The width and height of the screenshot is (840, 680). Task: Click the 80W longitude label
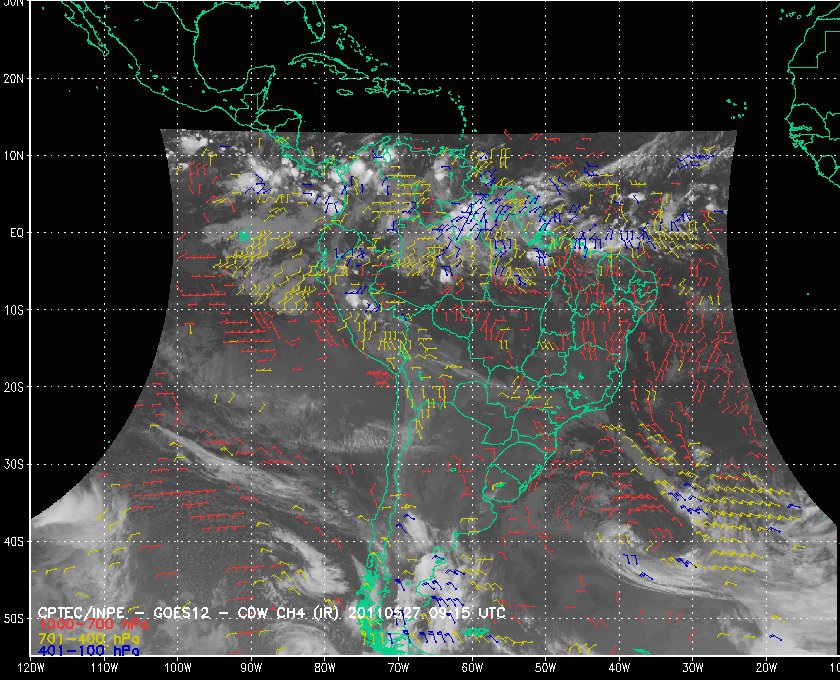point(325,668)
